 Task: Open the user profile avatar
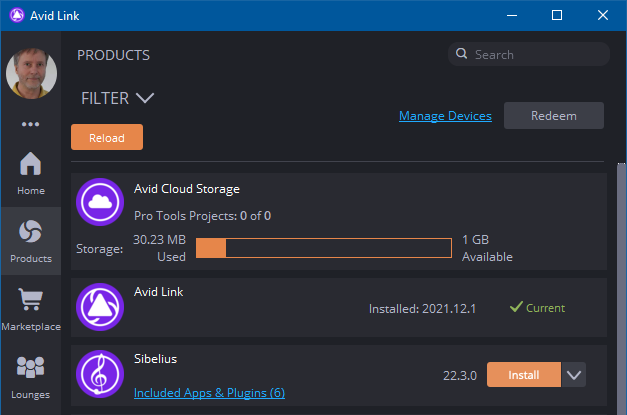(31, 74)
